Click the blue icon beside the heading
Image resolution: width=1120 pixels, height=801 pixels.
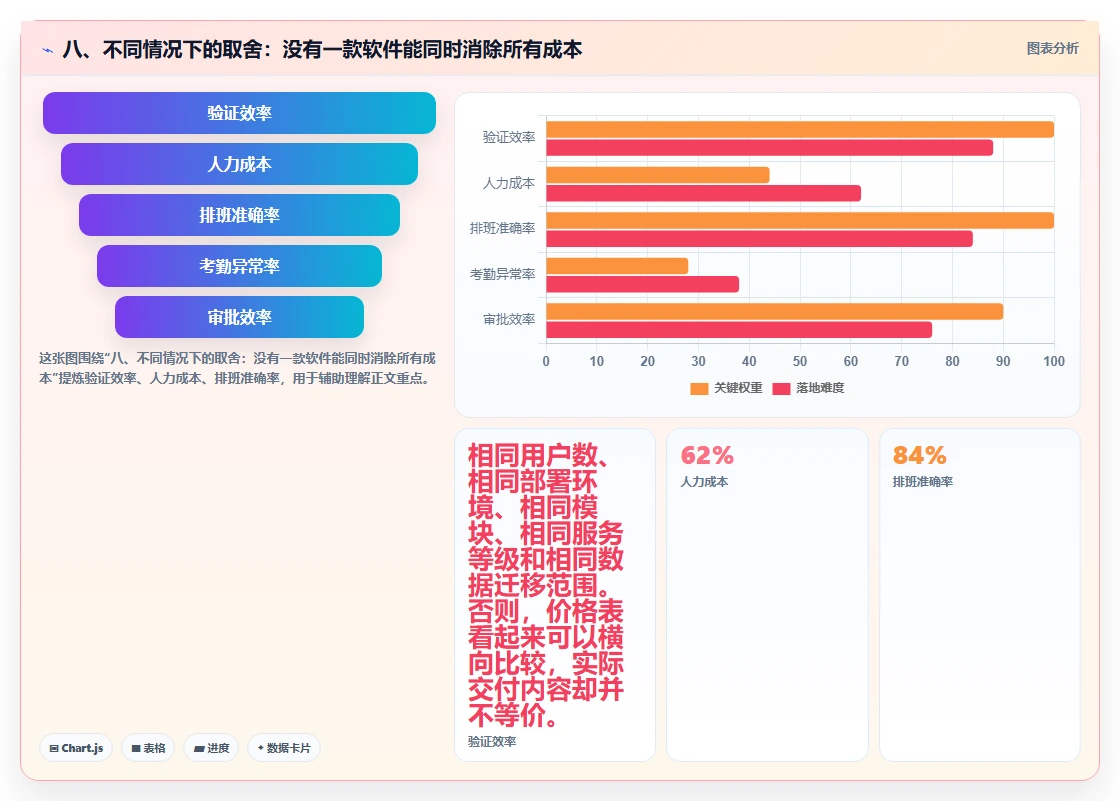click(x=47, y=50)
